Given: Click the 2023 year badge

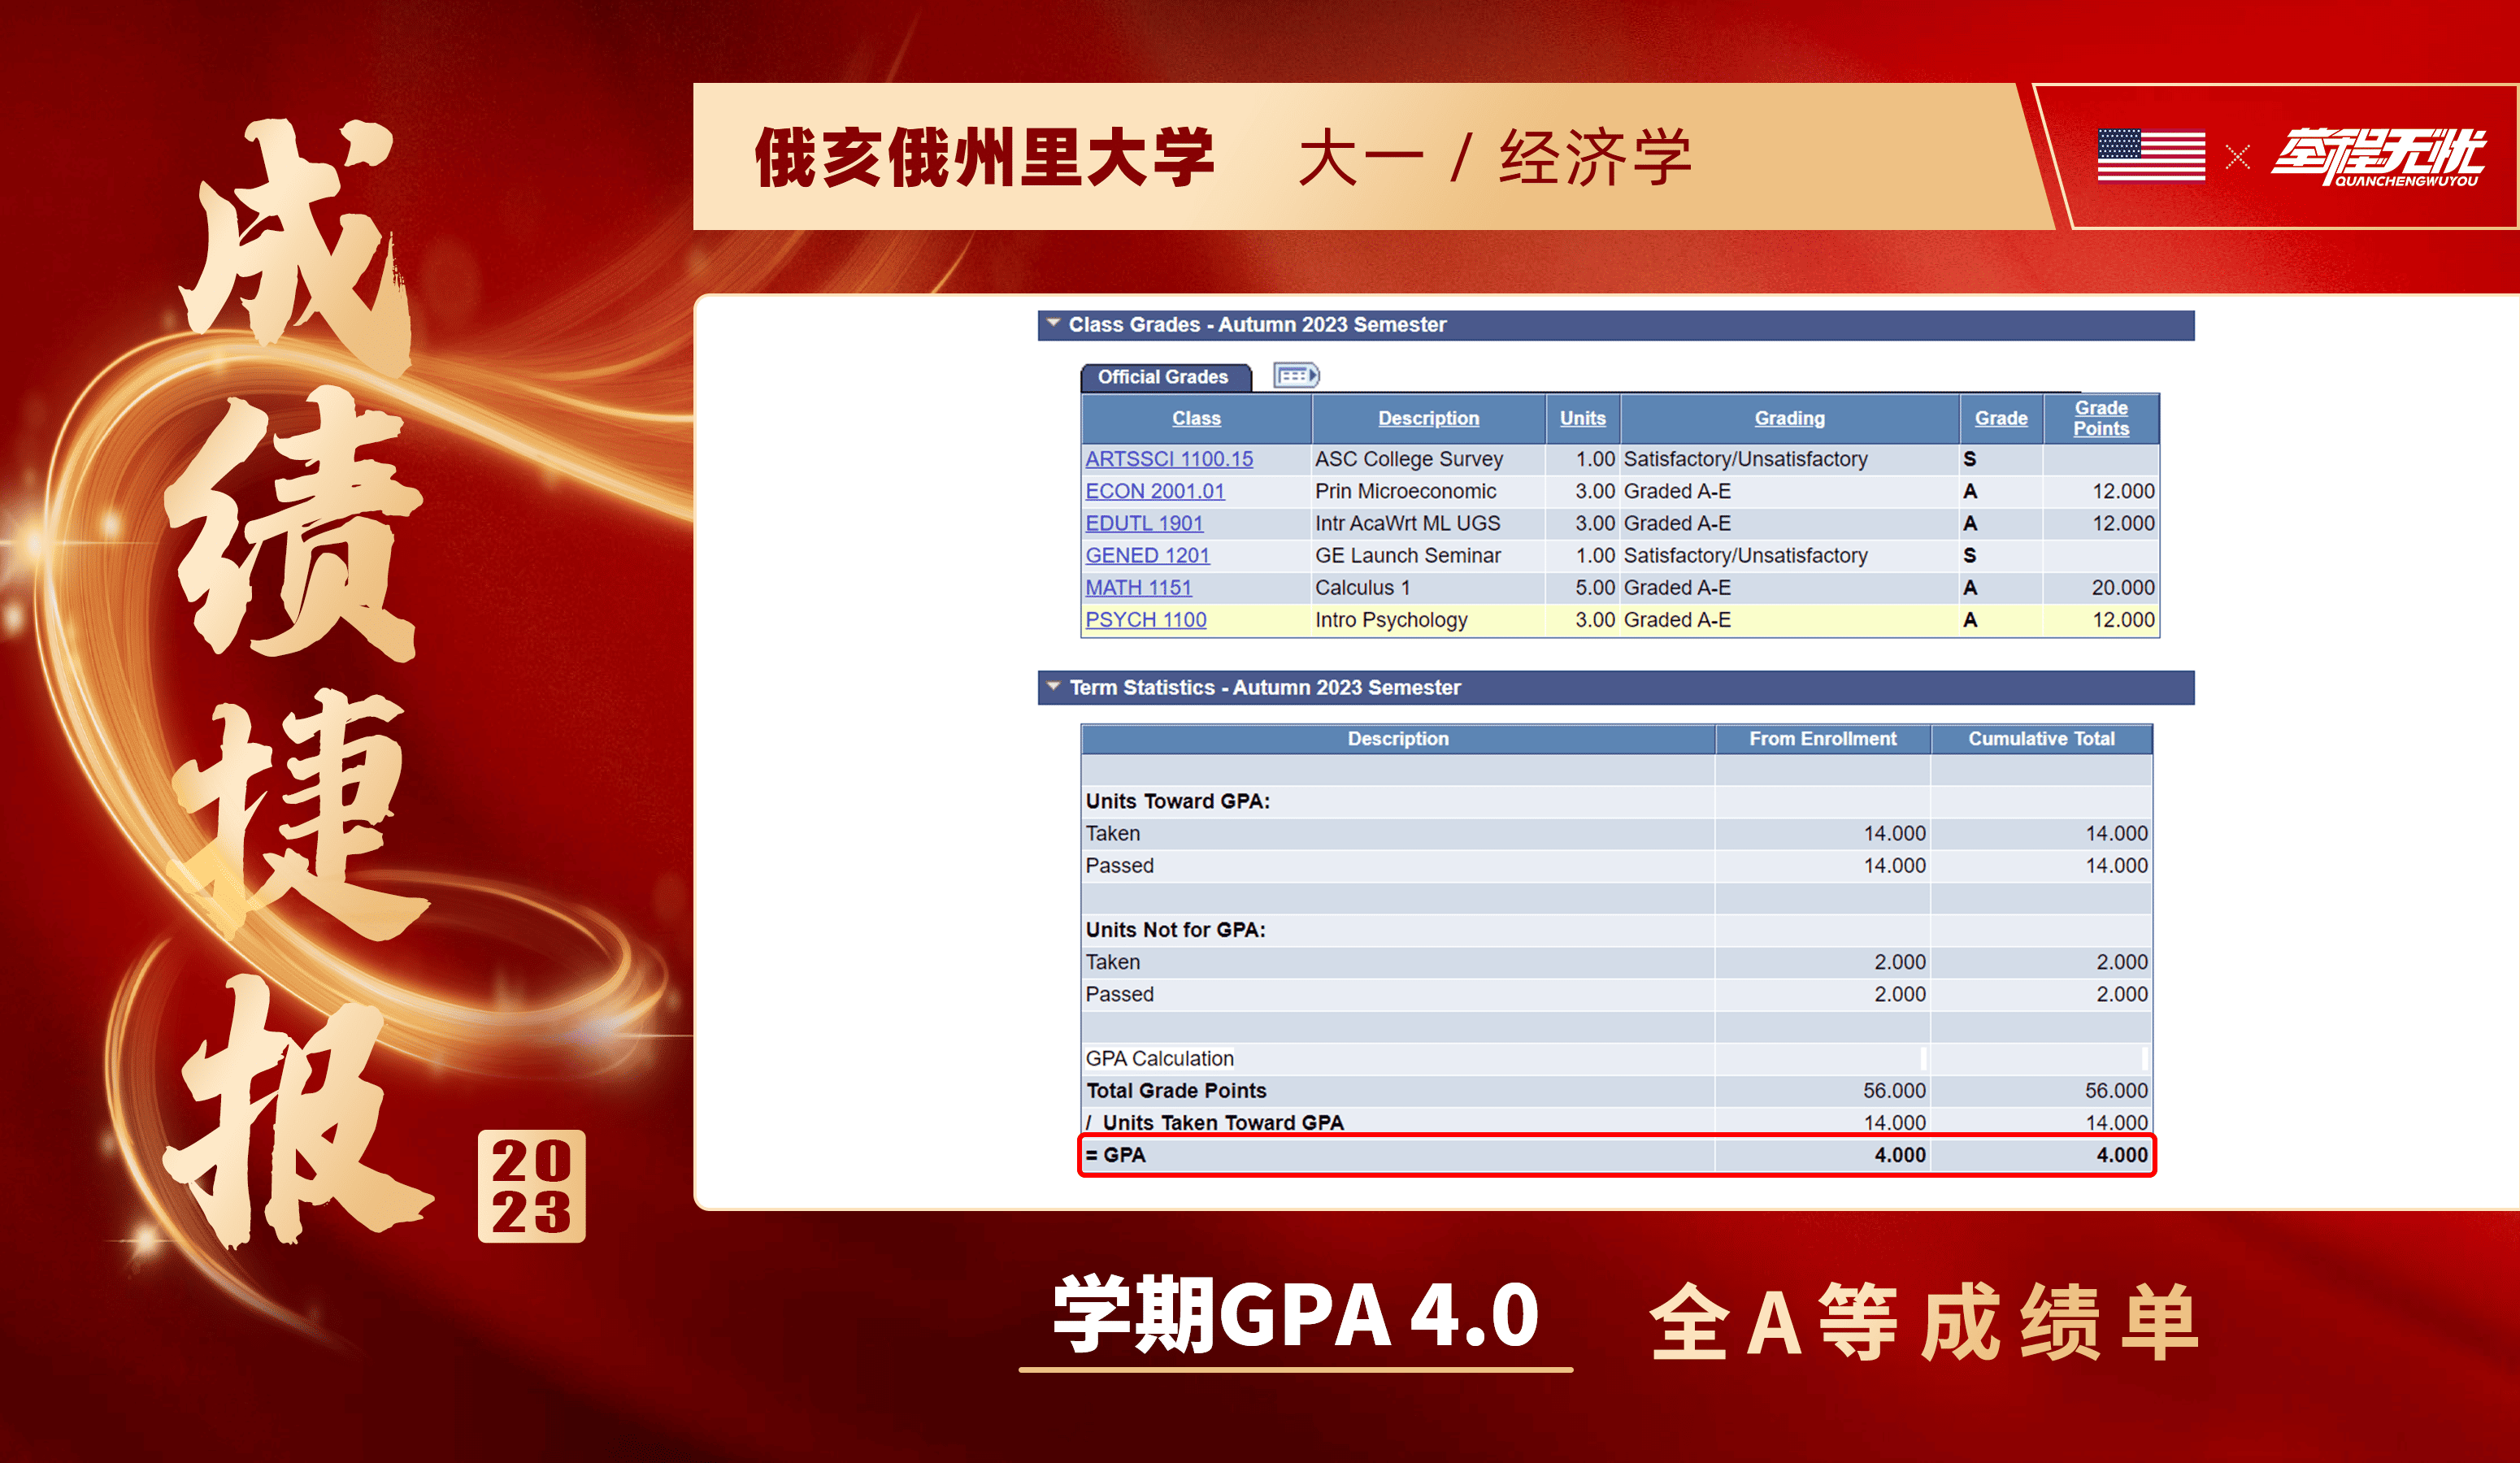Looking at the screenshot, I should (x=531, y=1186).
